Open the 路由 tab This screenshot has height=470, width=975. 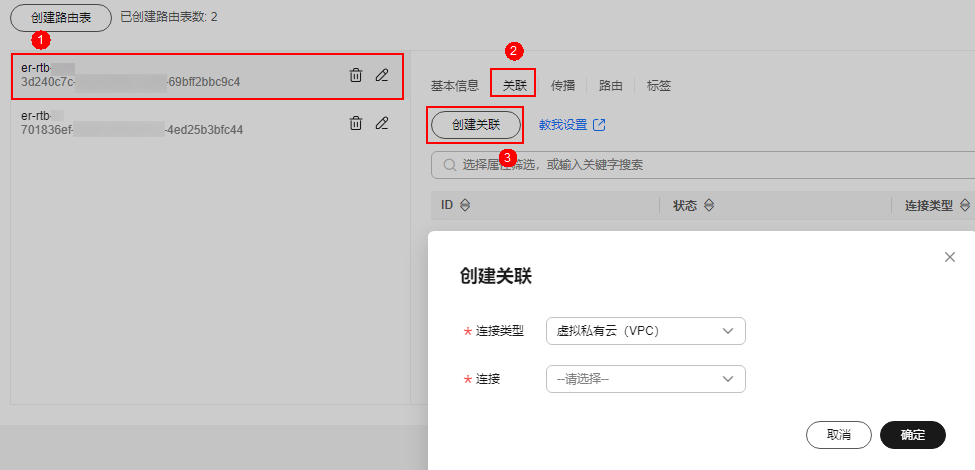[x=611, y=86]
